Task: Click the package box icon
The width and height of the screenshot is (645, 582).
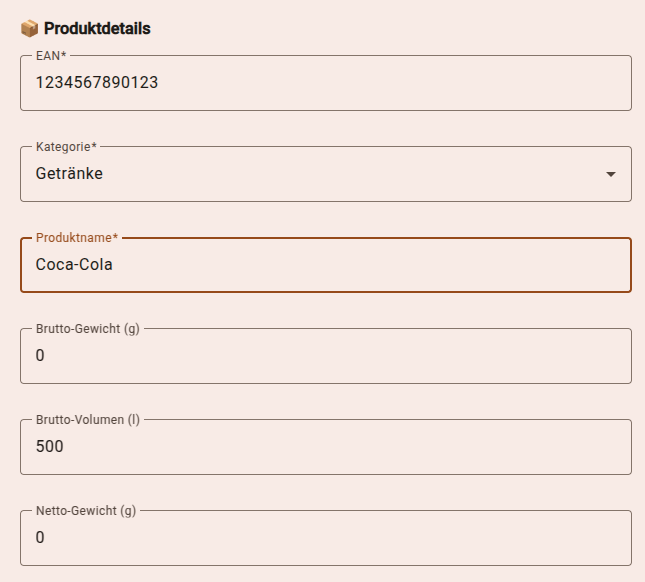Action: pos(29,29)
